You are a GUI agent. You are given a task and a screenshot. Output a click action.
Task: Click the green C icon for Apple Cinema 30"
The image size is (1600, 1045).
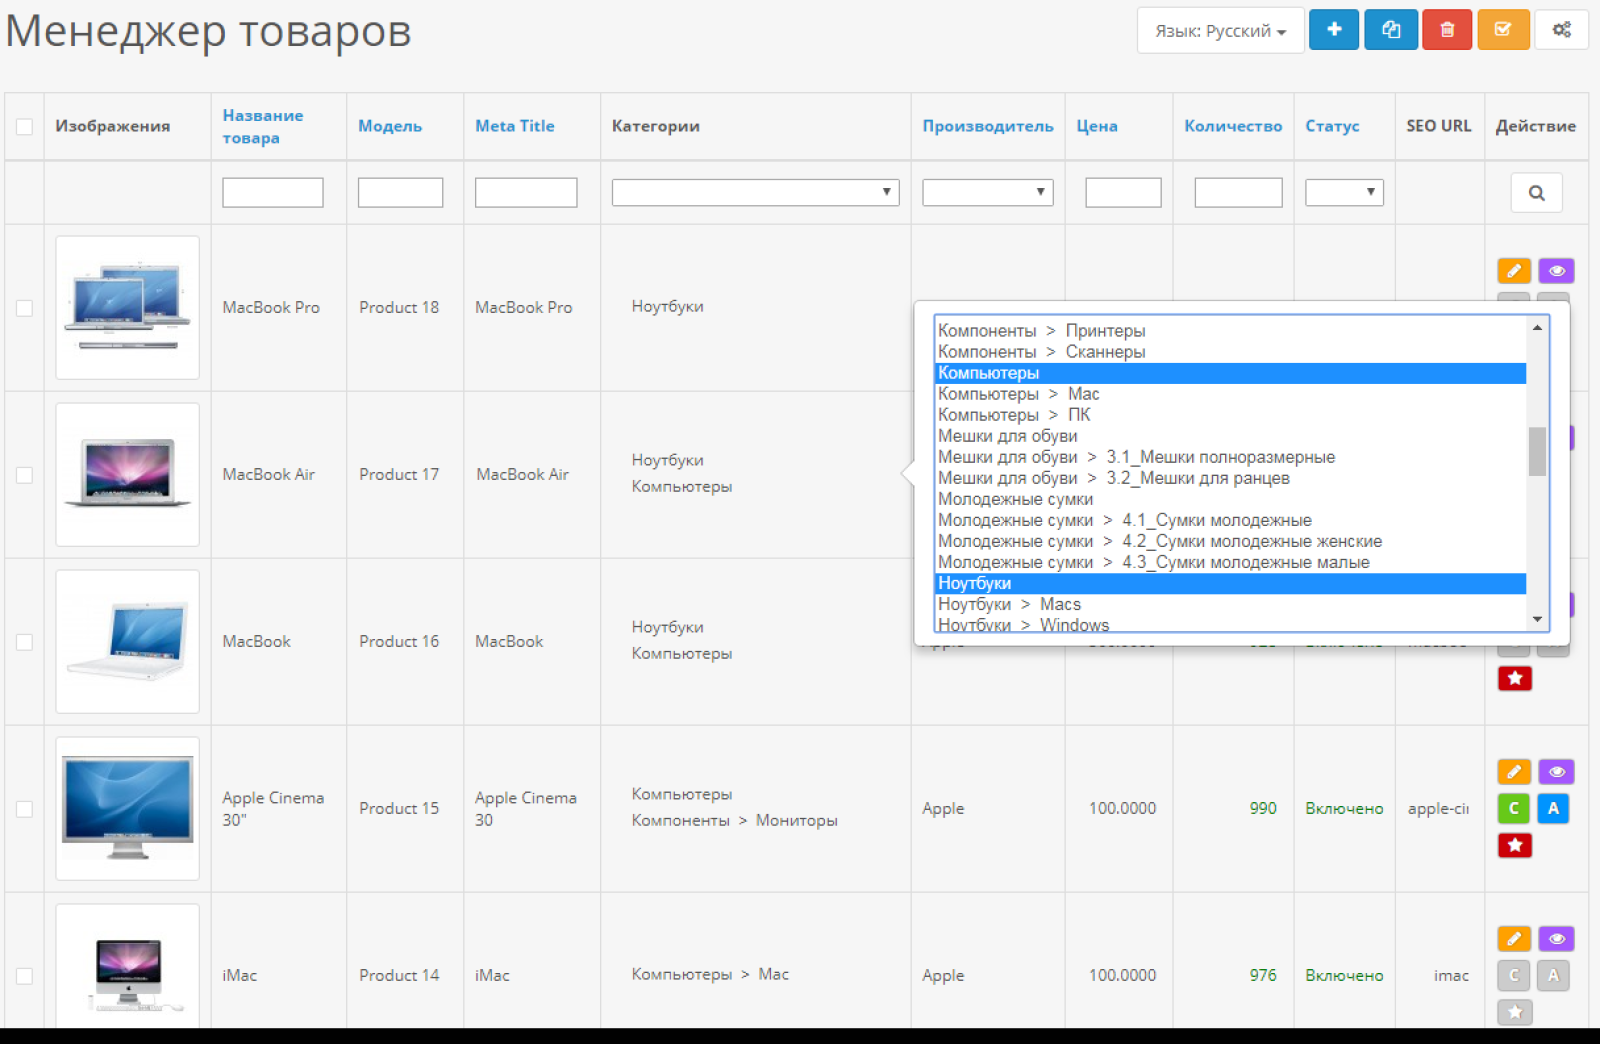(x=1514, y=808)
